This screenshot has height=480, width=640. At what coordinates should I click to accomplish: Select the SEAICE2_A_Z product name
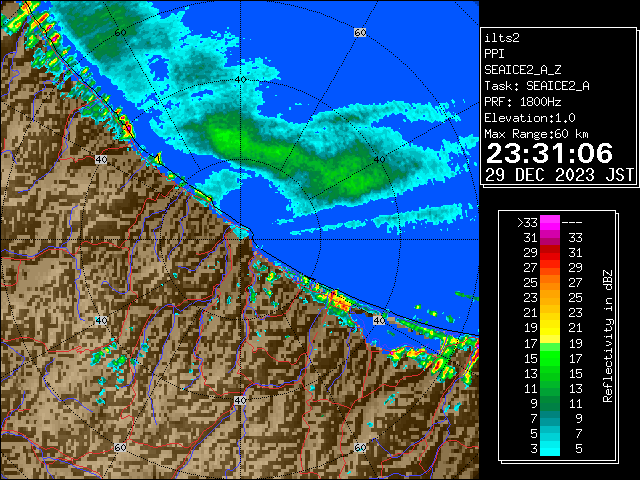[522, 70]
